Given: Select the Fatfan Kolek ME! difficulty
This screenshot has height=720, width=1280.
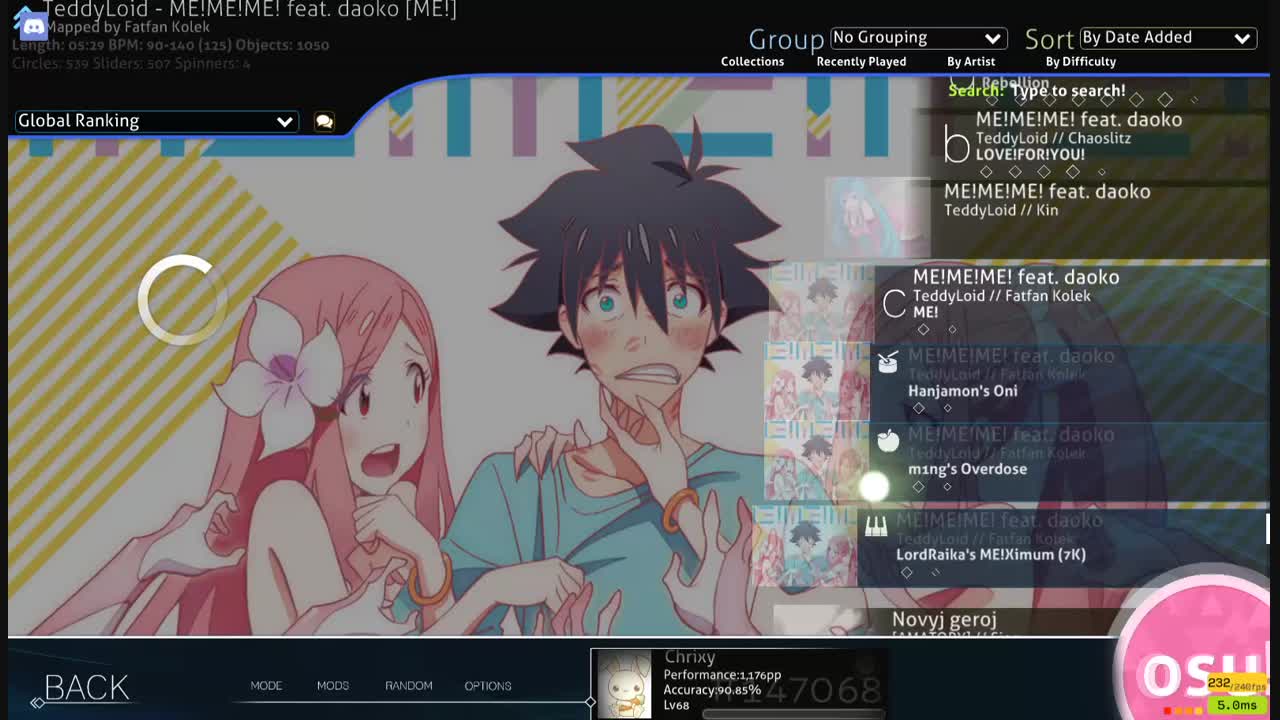Looking at the screenshot, I should click(1020, 301).
